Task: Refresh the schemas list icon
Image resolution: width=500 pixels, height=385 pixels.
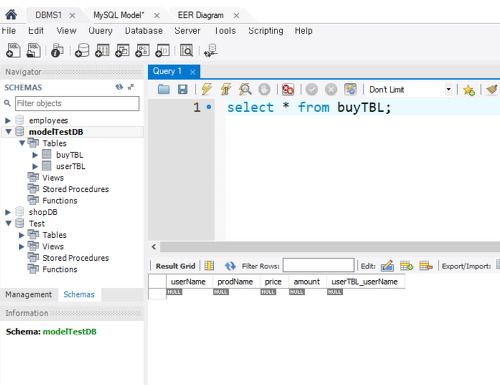Action: (119, 87)
